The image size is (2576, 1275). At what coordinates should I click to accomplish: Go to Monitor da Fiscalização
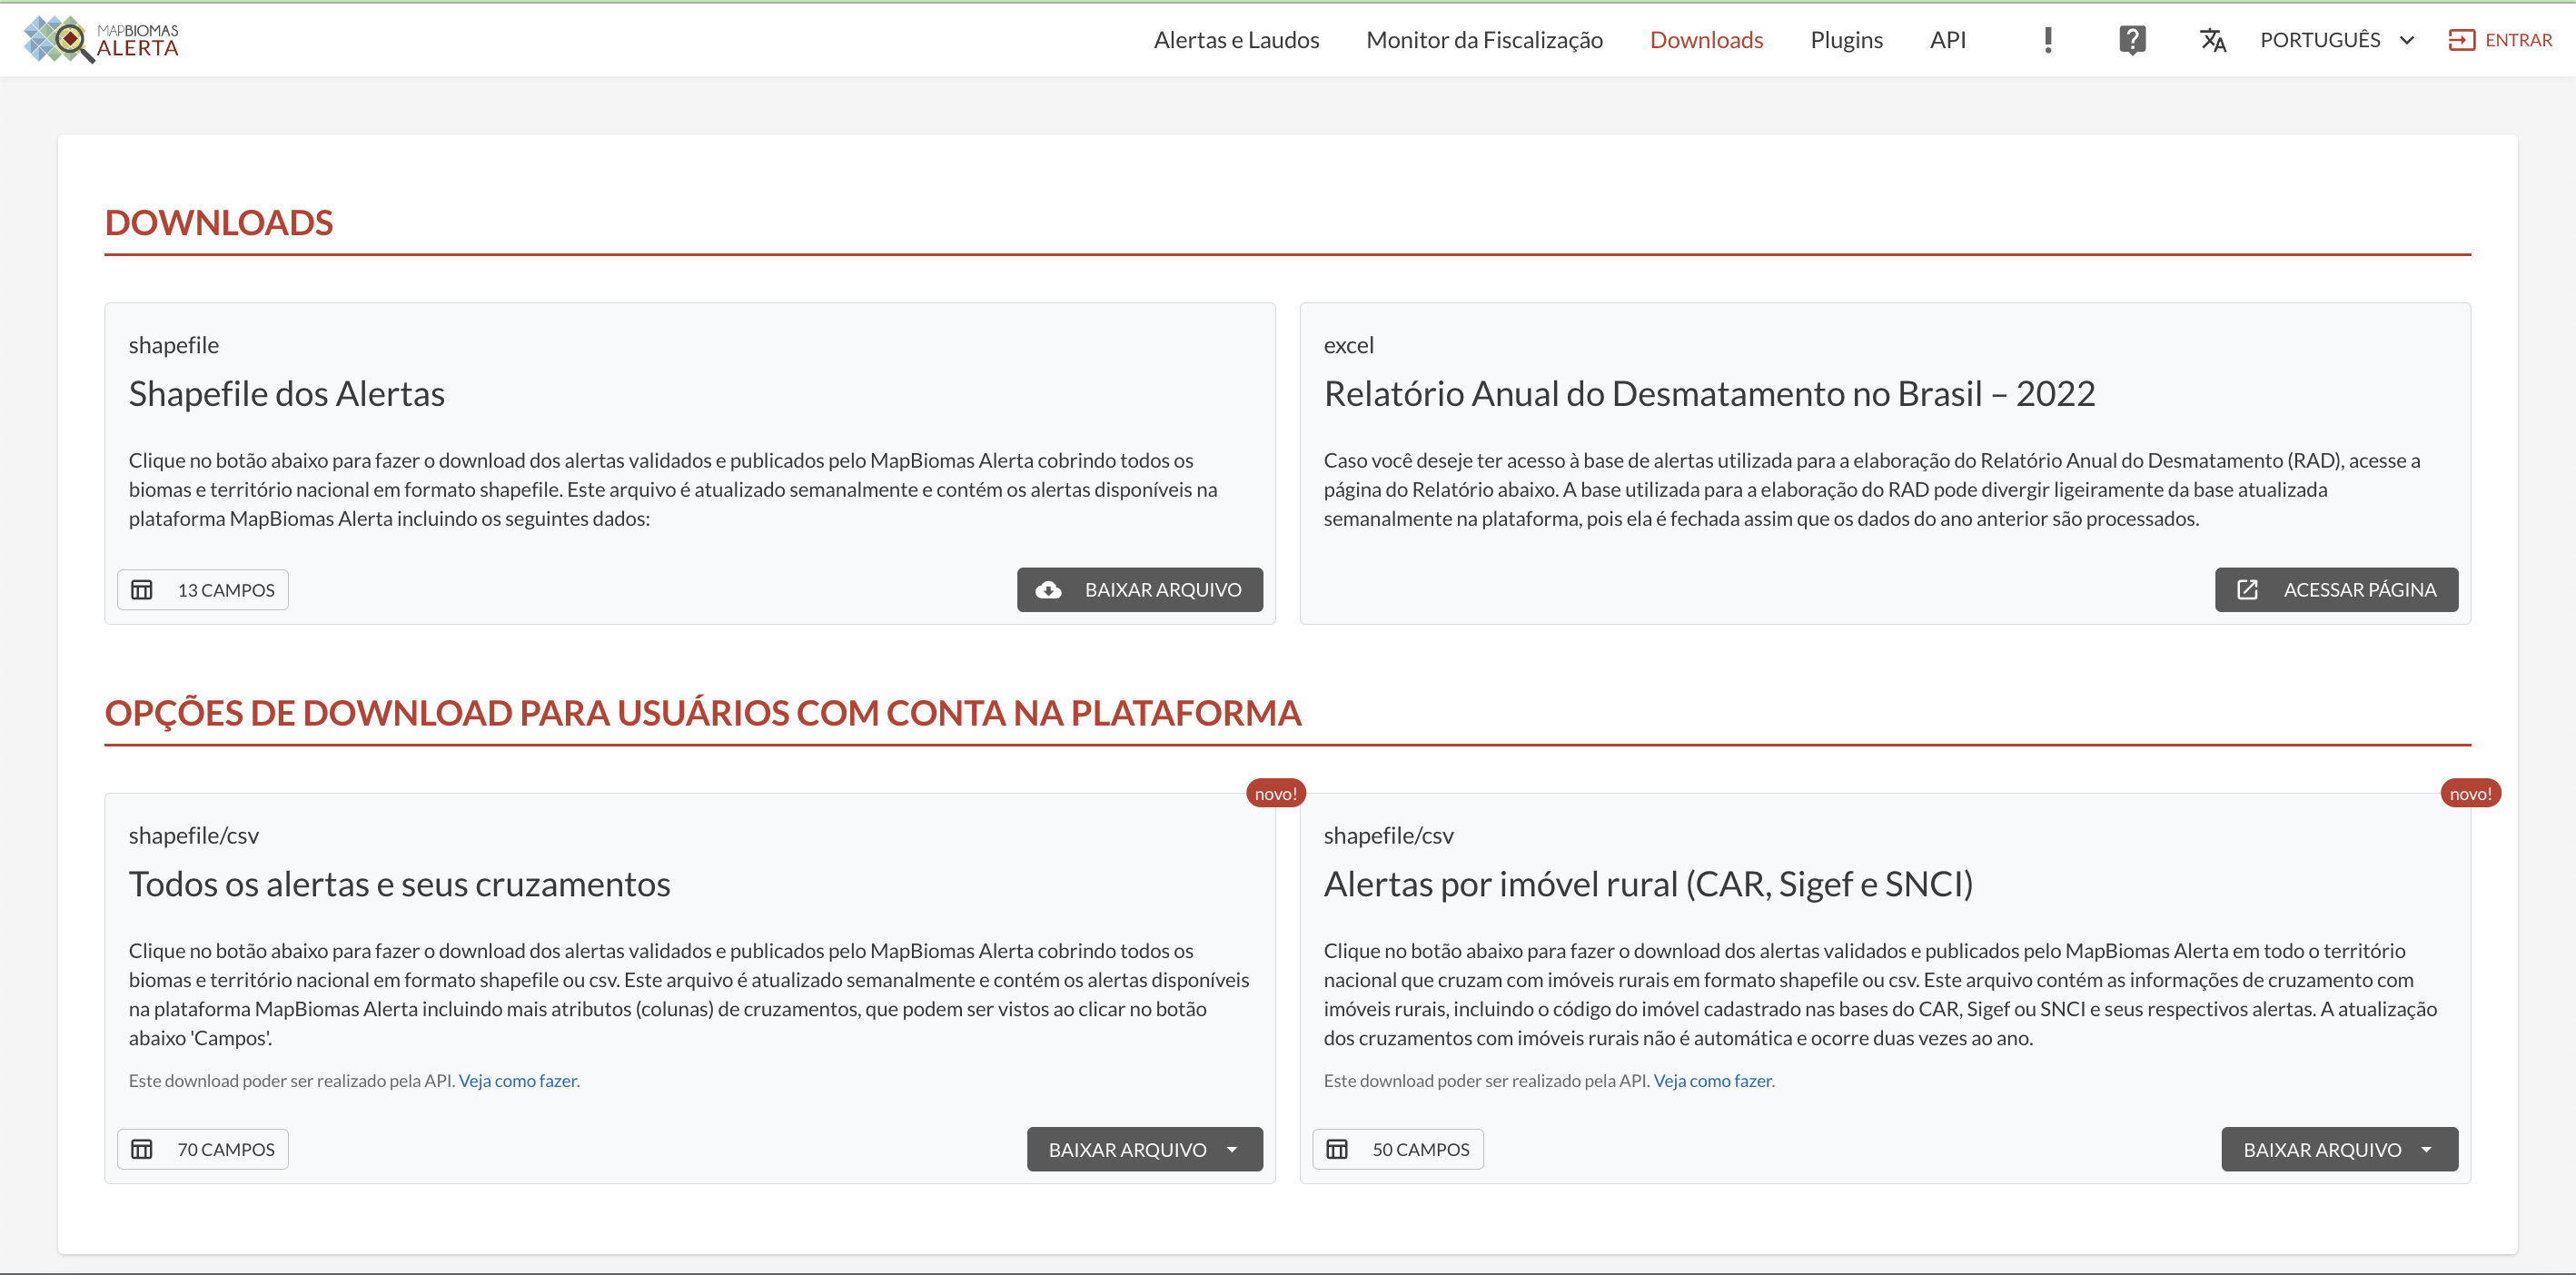click(x=1484, y=40)
